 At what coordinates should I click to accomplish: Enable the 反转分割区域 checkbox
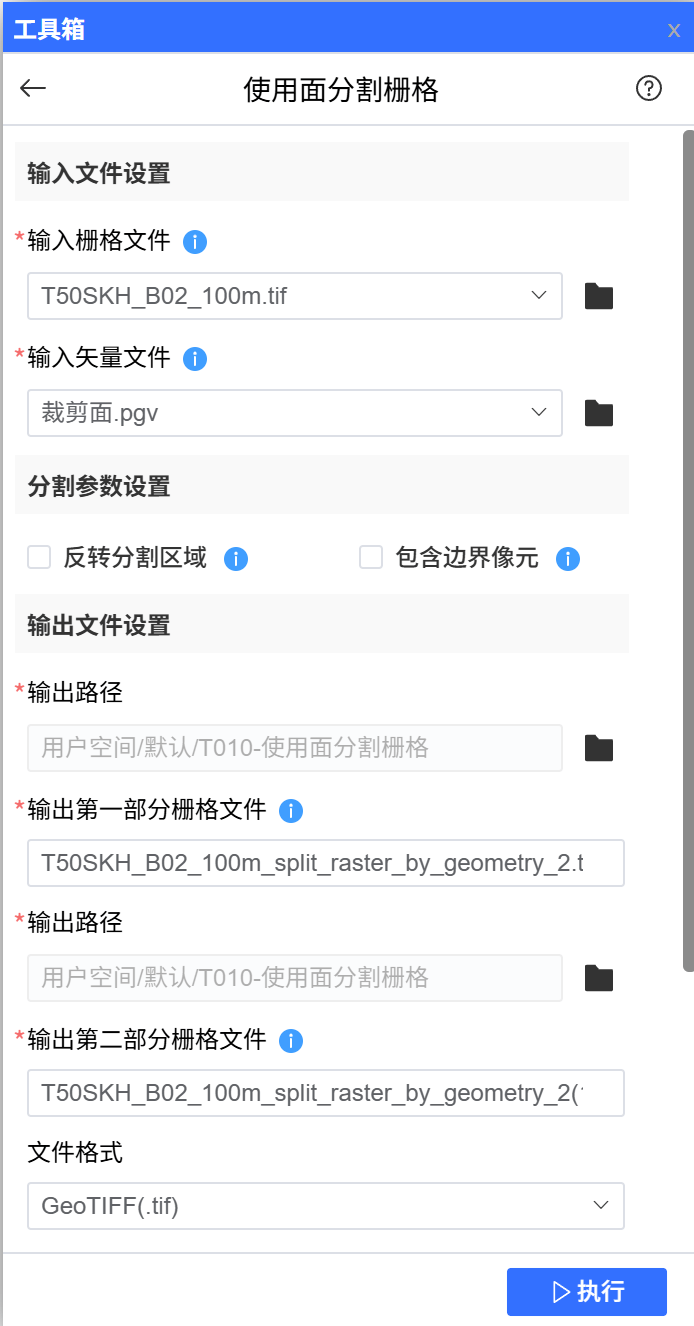coord(37,558)
